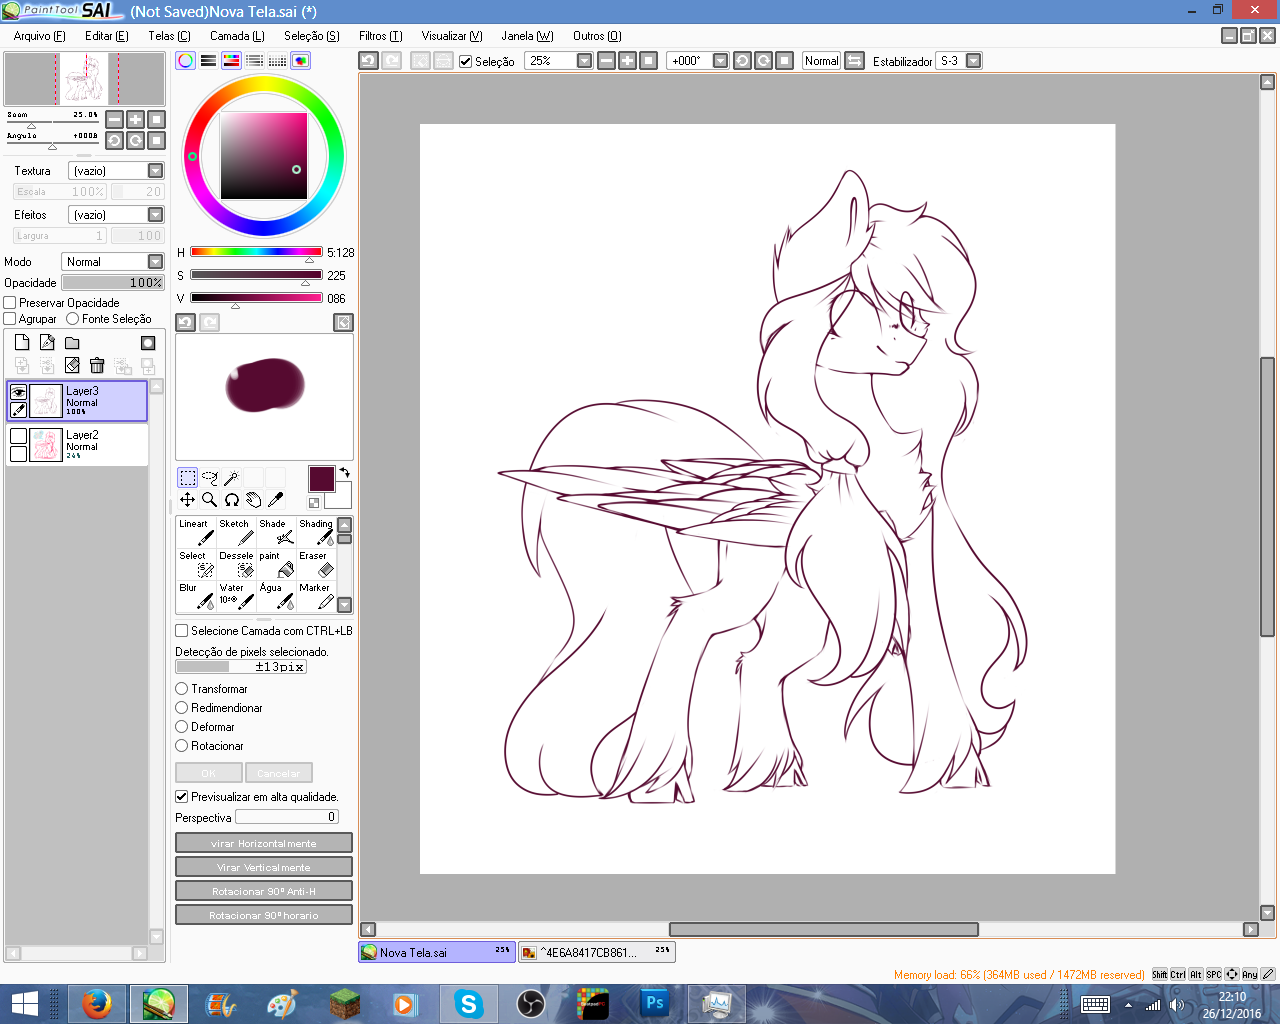Click on the H hue slider
The width and height of the screenshot is (1280, 1024).
[256, 252]
